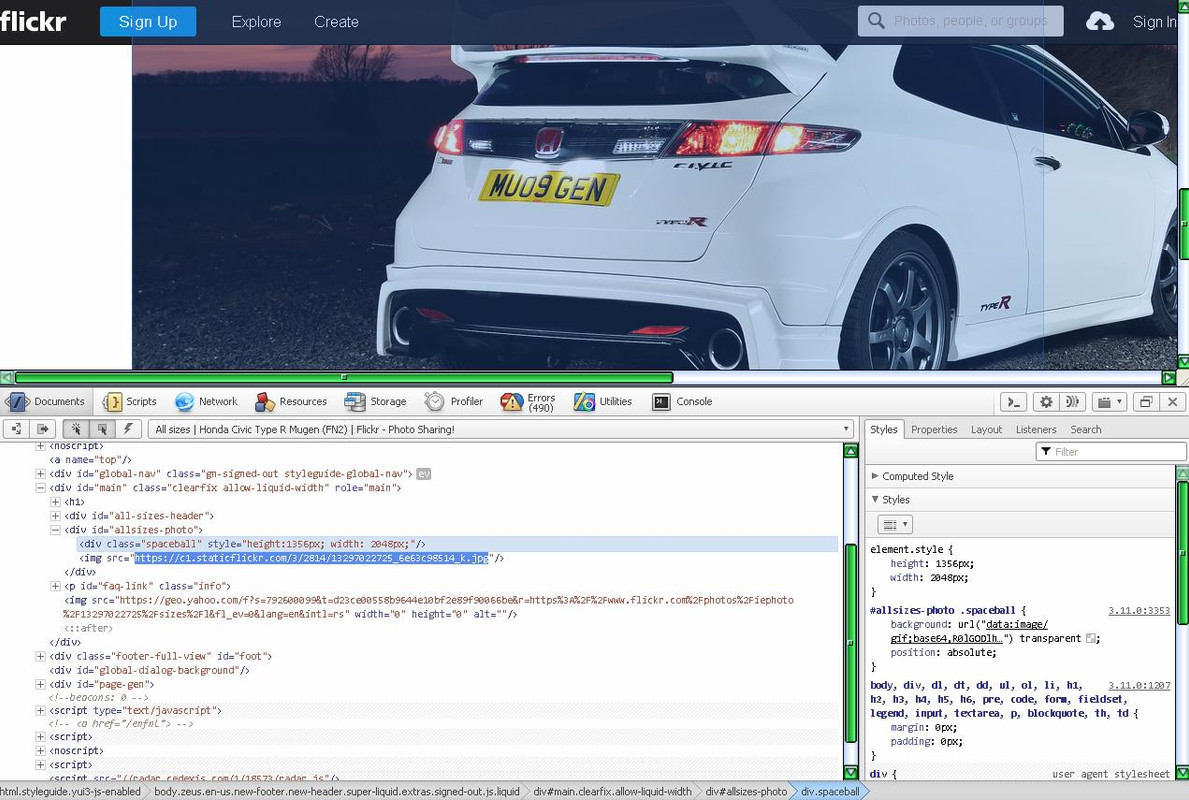Screen dimensions: 1189x800
Task: Open the 3.11.0:3353 stylesheet link
Action: 1139,610
